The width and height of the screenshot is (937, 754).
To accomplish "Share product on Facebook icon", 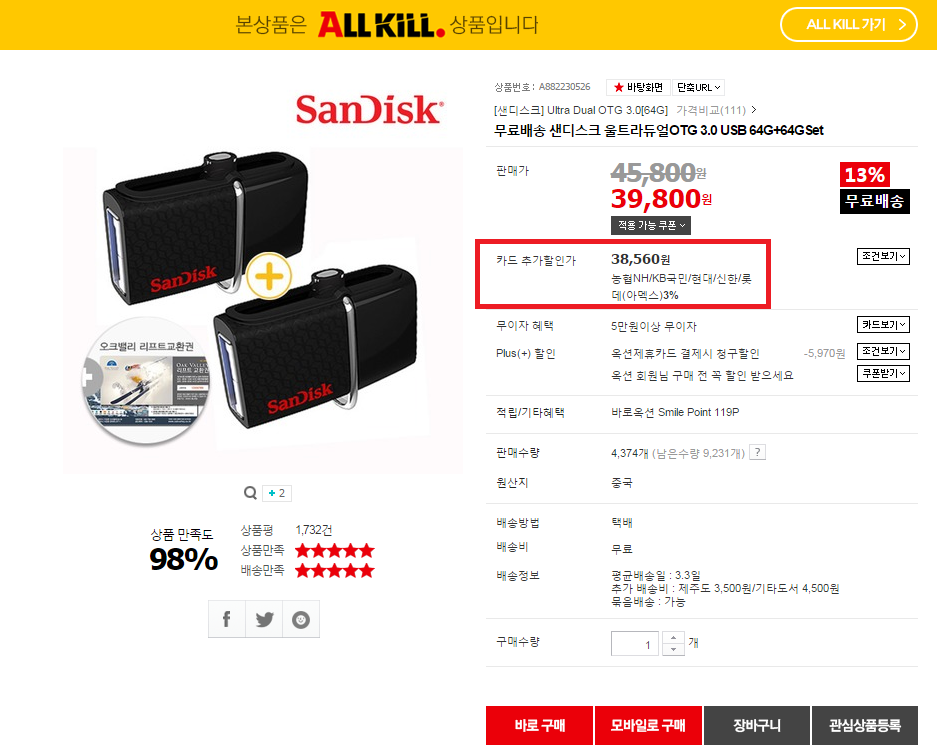I will (226, 620).
